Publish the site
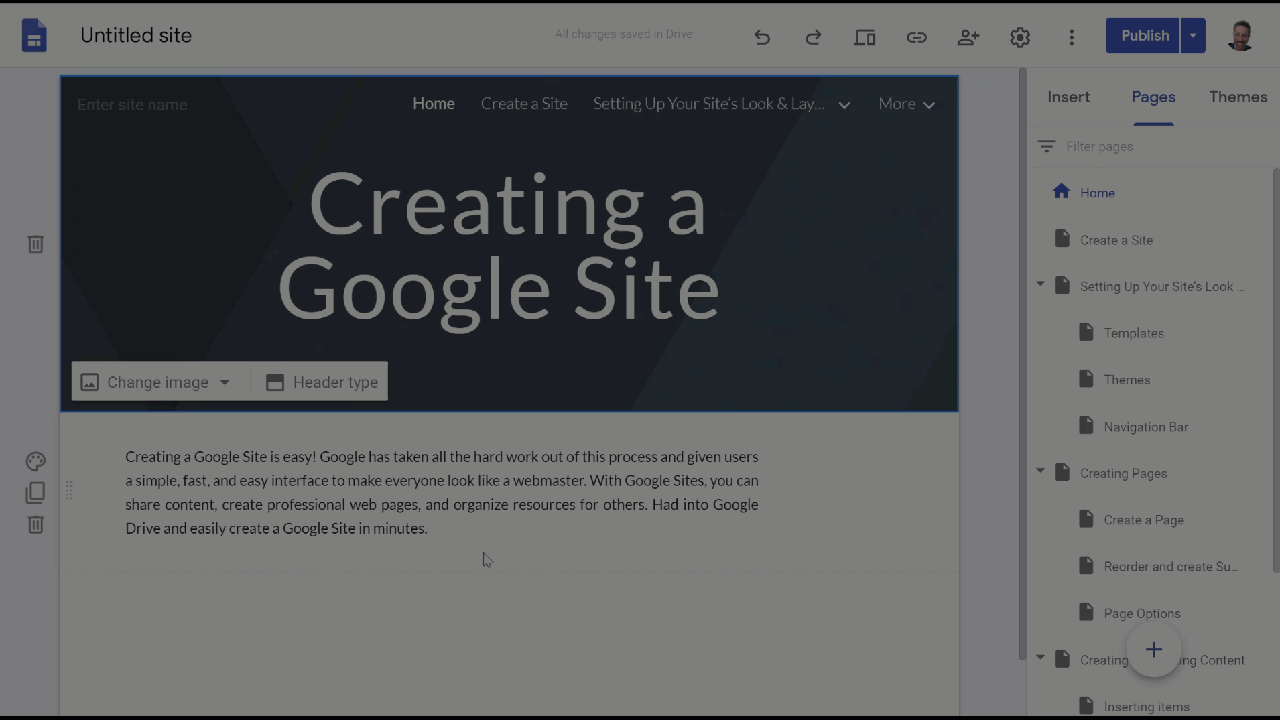Image resolution: width=1280 pixels, height=720 pixels. tap(1144, 36)
